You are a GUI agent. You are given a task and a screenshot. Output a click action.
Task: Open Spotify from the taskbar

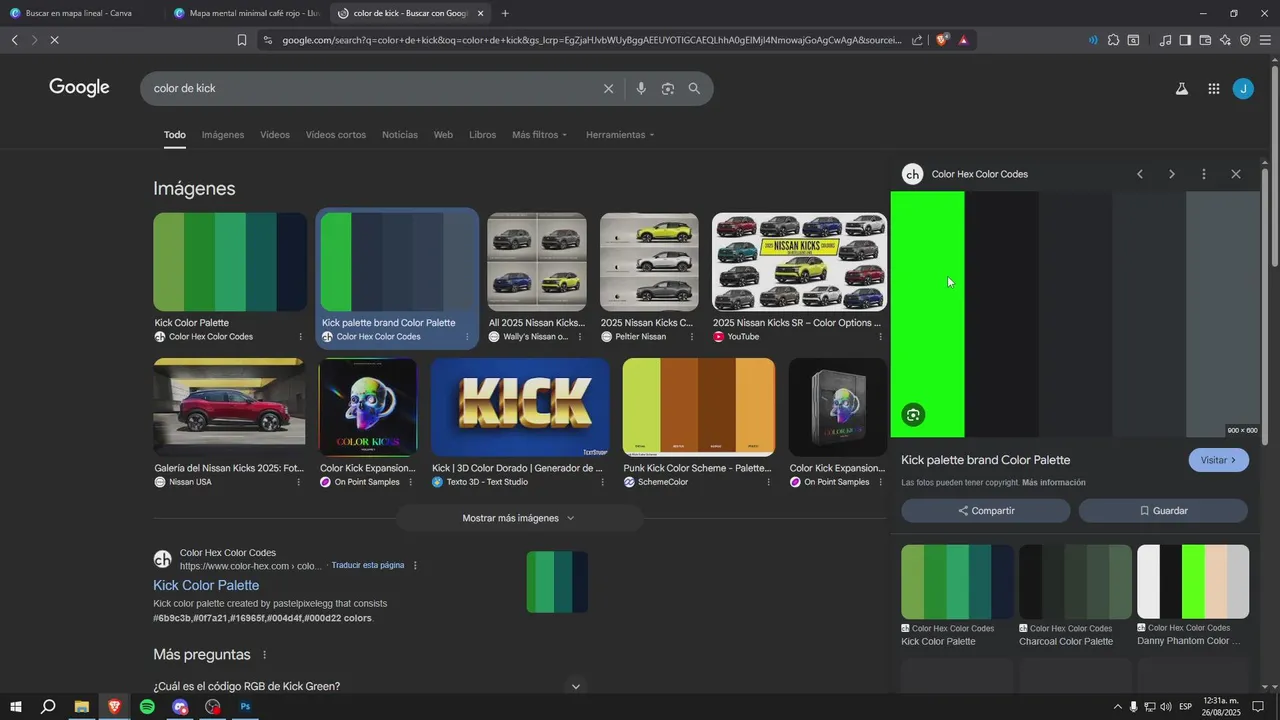click(147, 706)
